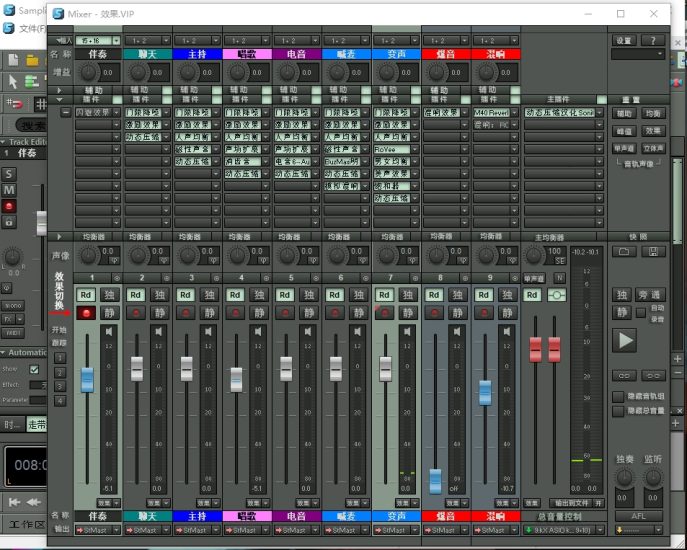Check the 隐藏音轨组 checkbox

coord(618,397)
